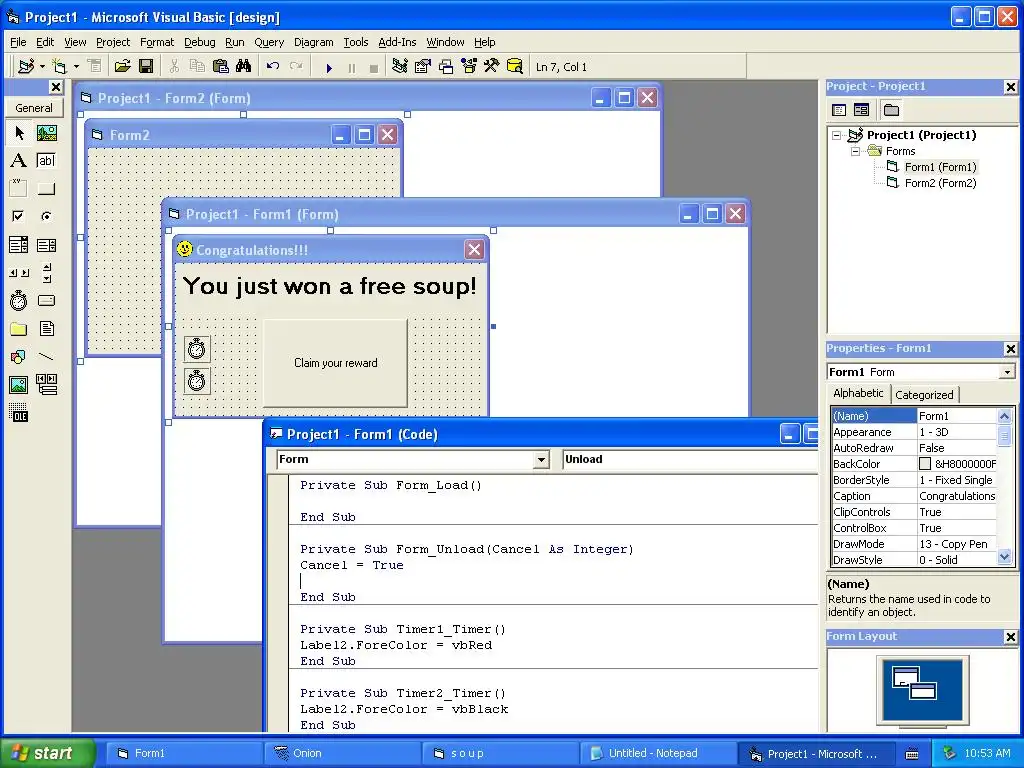Screen dimensions: 1024x768
Task: Save the project with the floppy disk icon
Action: [146, 67]
